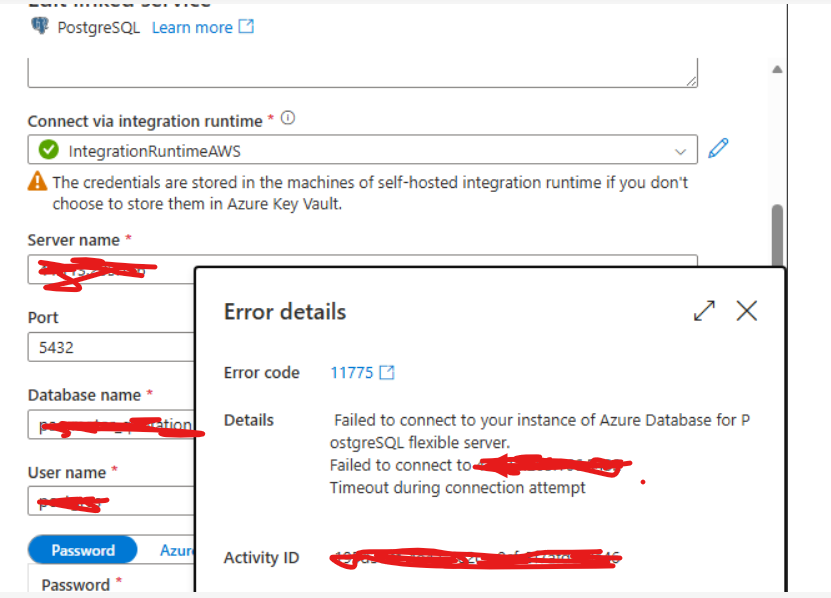Click the credentials storage warning message
The image size is (831, 598).
tap(370, 193)
